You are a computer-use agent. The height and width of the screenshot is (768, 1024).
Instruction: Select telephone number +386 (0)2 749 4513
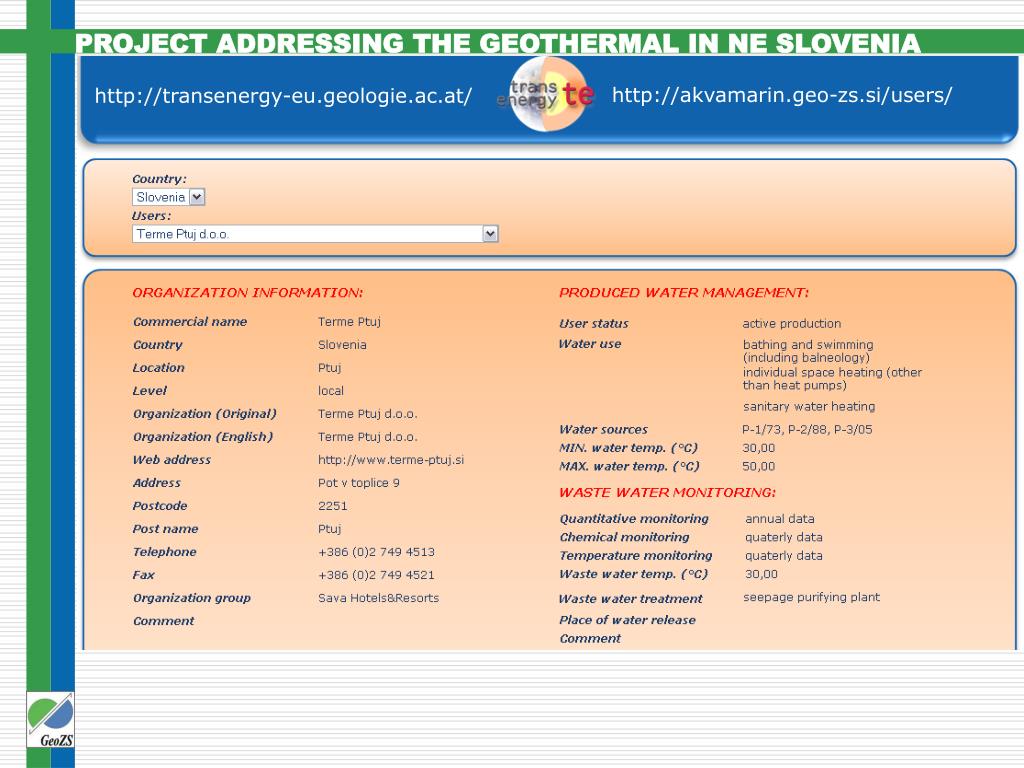(376, 552)
